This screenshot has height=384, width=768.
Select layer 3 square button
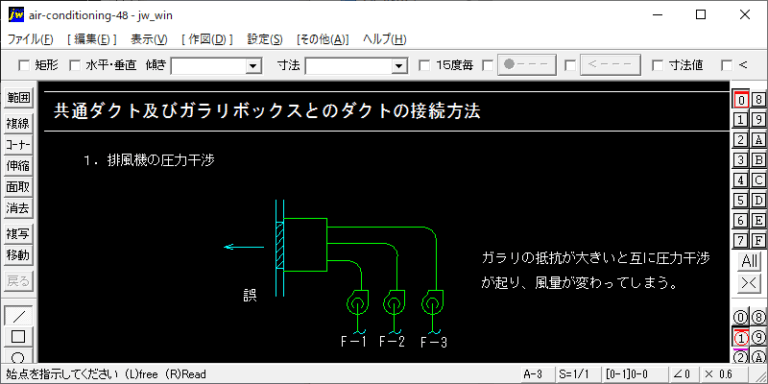click(x=741, y=160)
